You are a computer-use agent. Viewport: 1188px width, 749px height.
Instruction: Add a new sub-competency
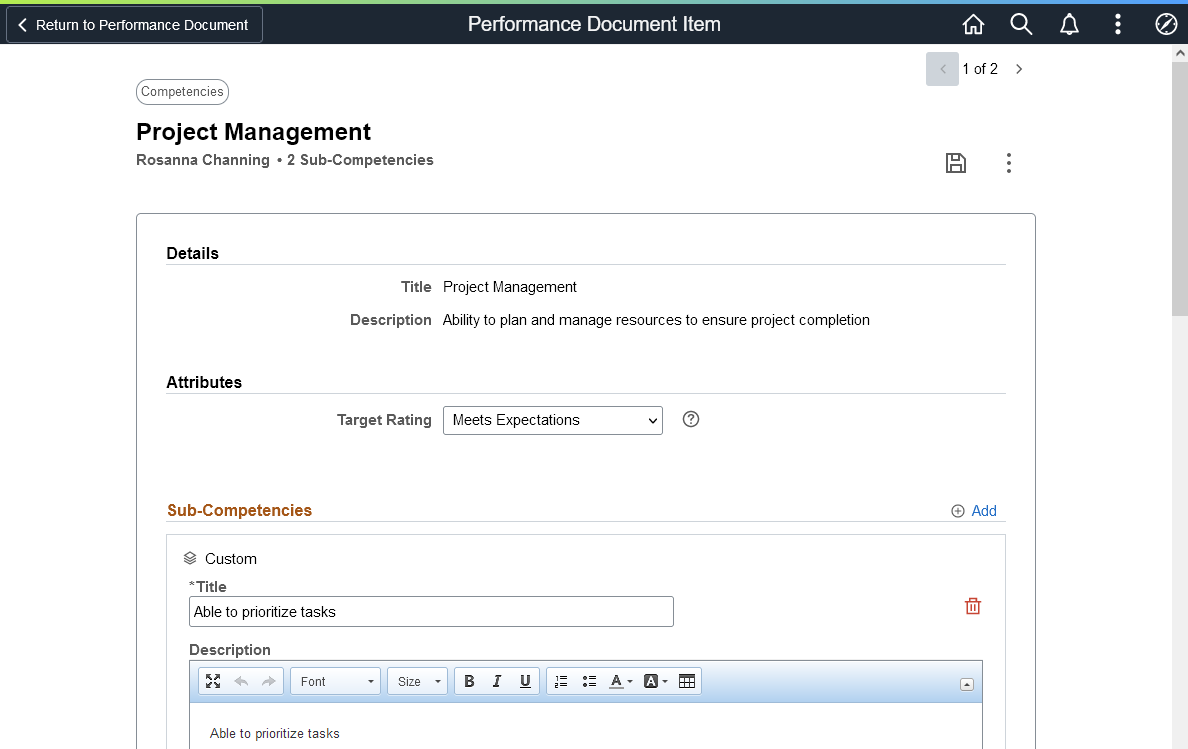974,510
